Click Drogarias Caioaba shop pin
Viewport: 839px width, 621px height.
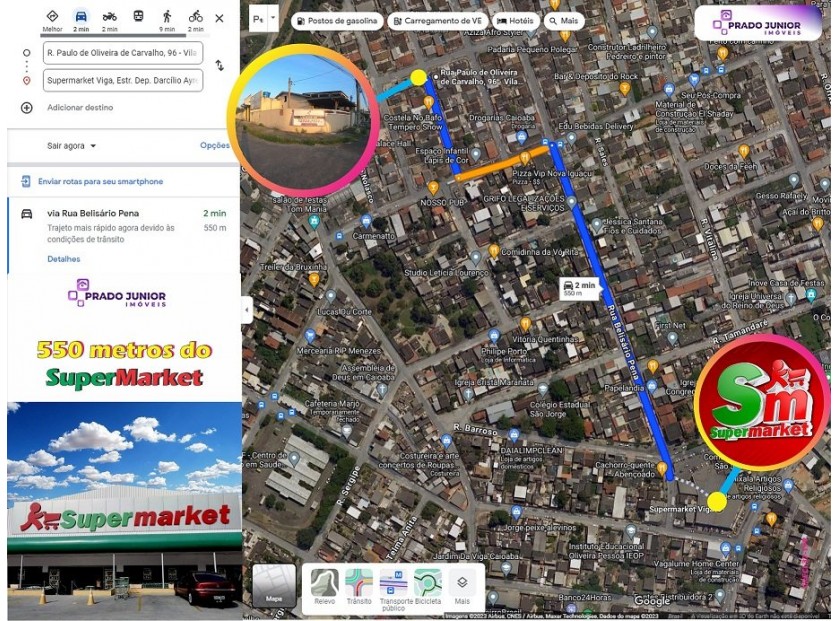coord(521,138)
